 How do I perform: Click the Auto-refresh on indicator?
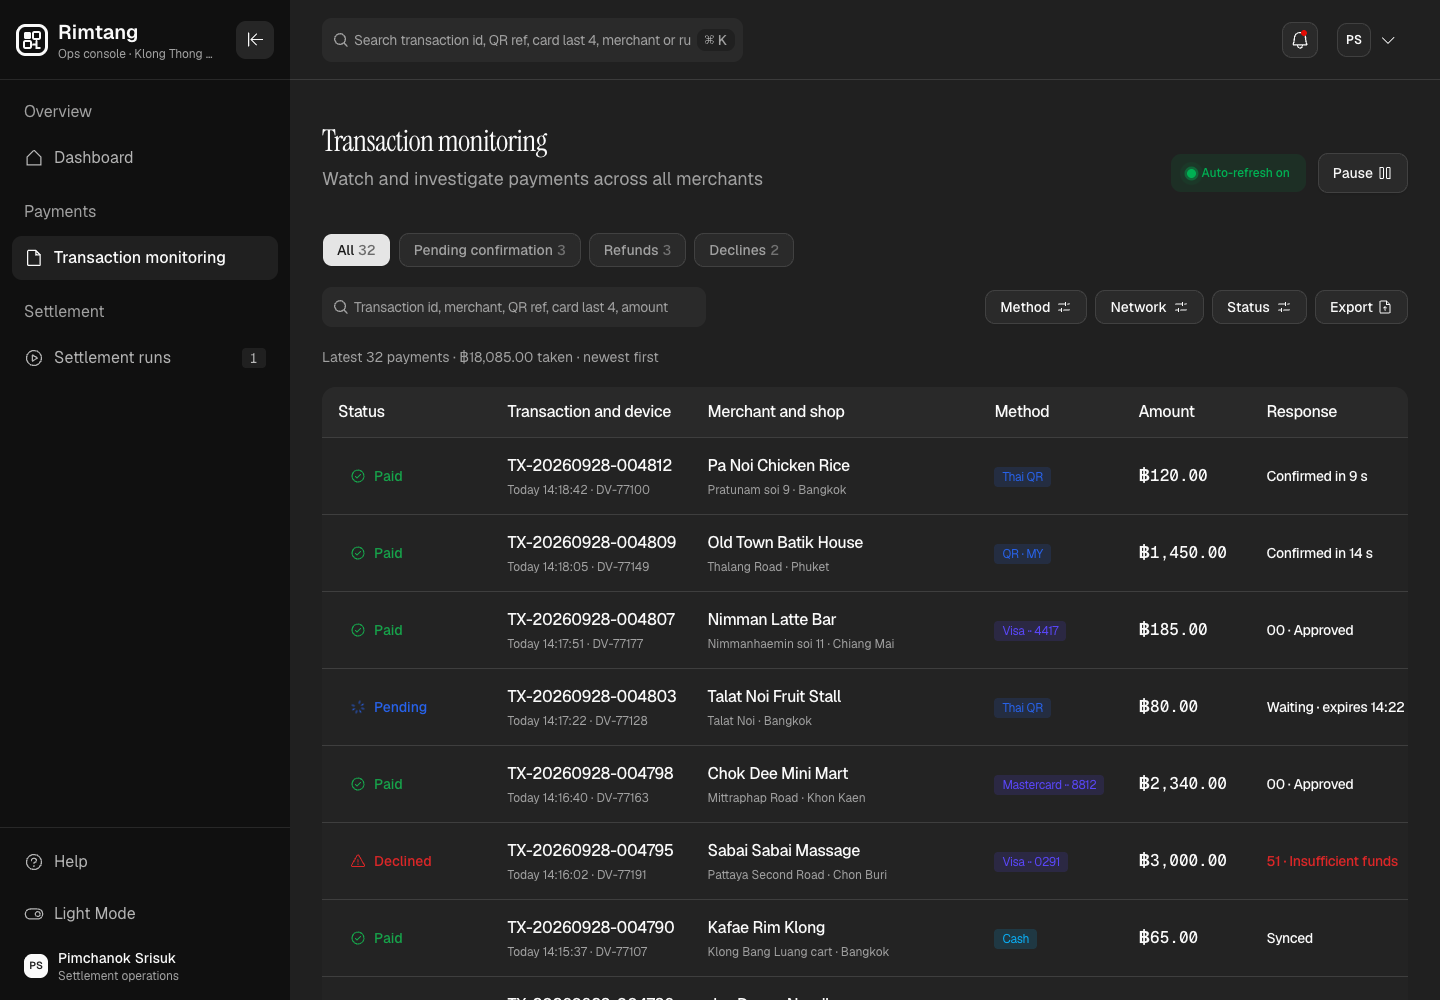1238,173
